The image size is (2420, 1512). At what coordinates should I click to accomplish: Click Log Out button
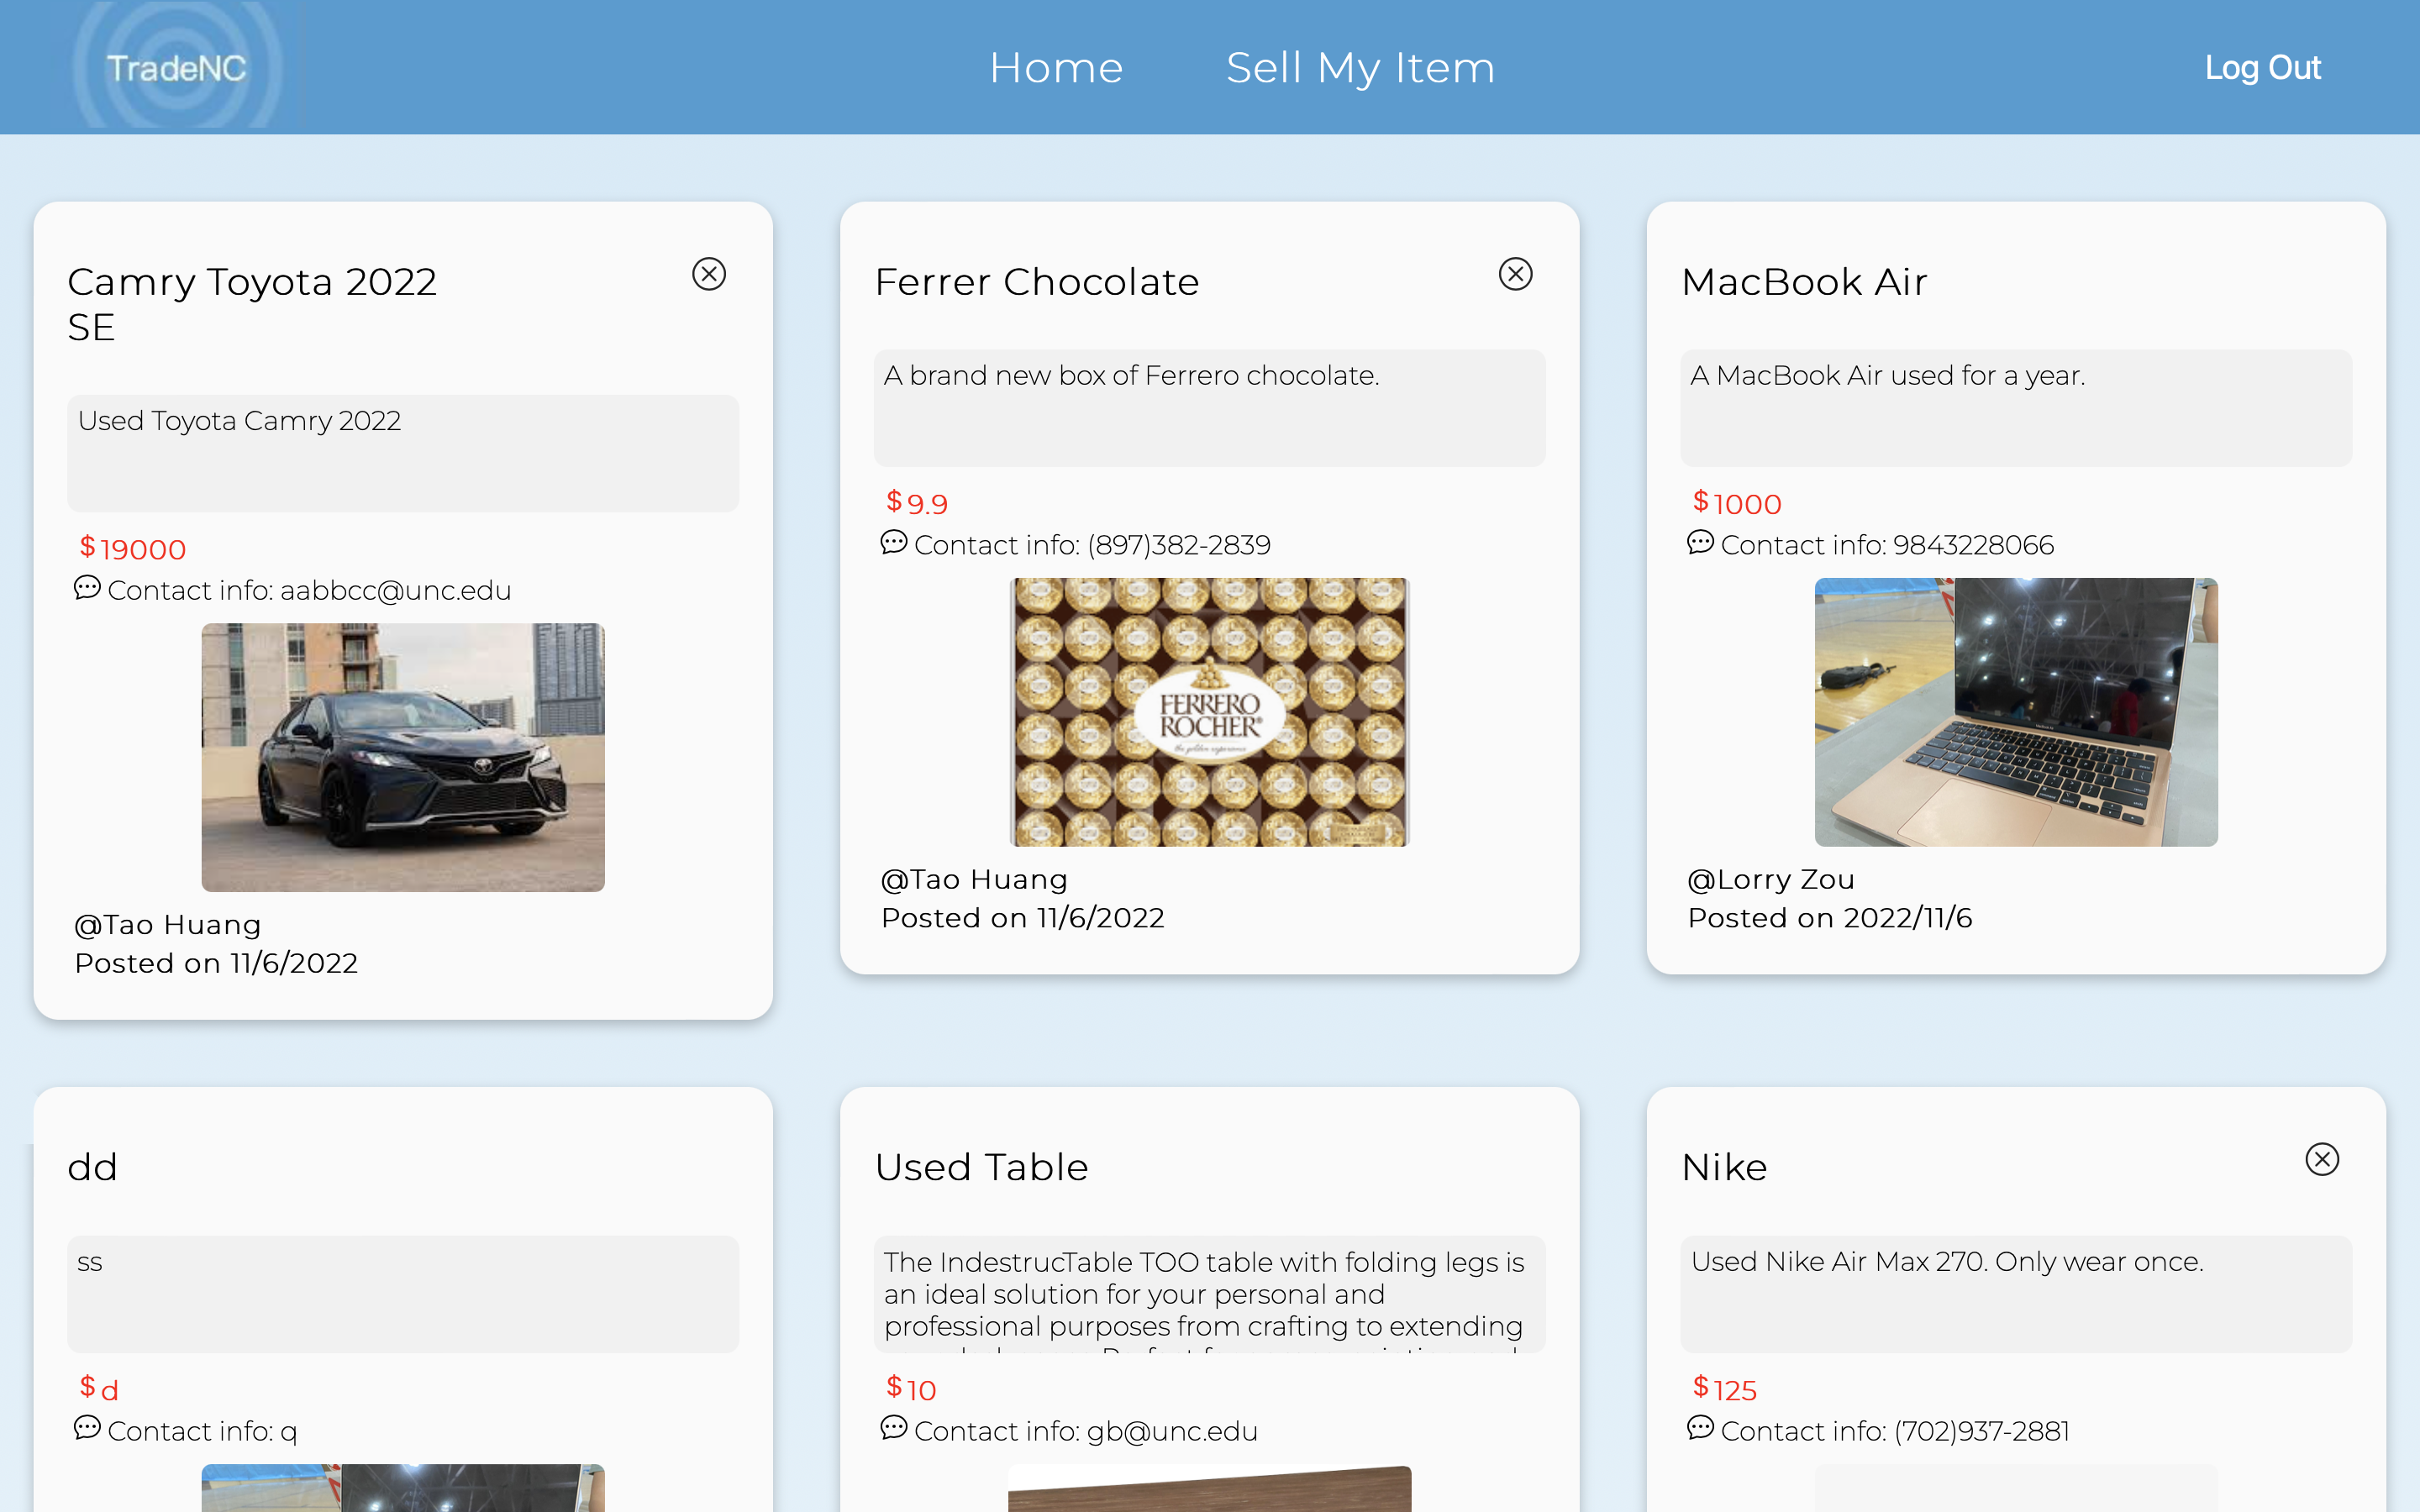click(x=2263, y=66)
